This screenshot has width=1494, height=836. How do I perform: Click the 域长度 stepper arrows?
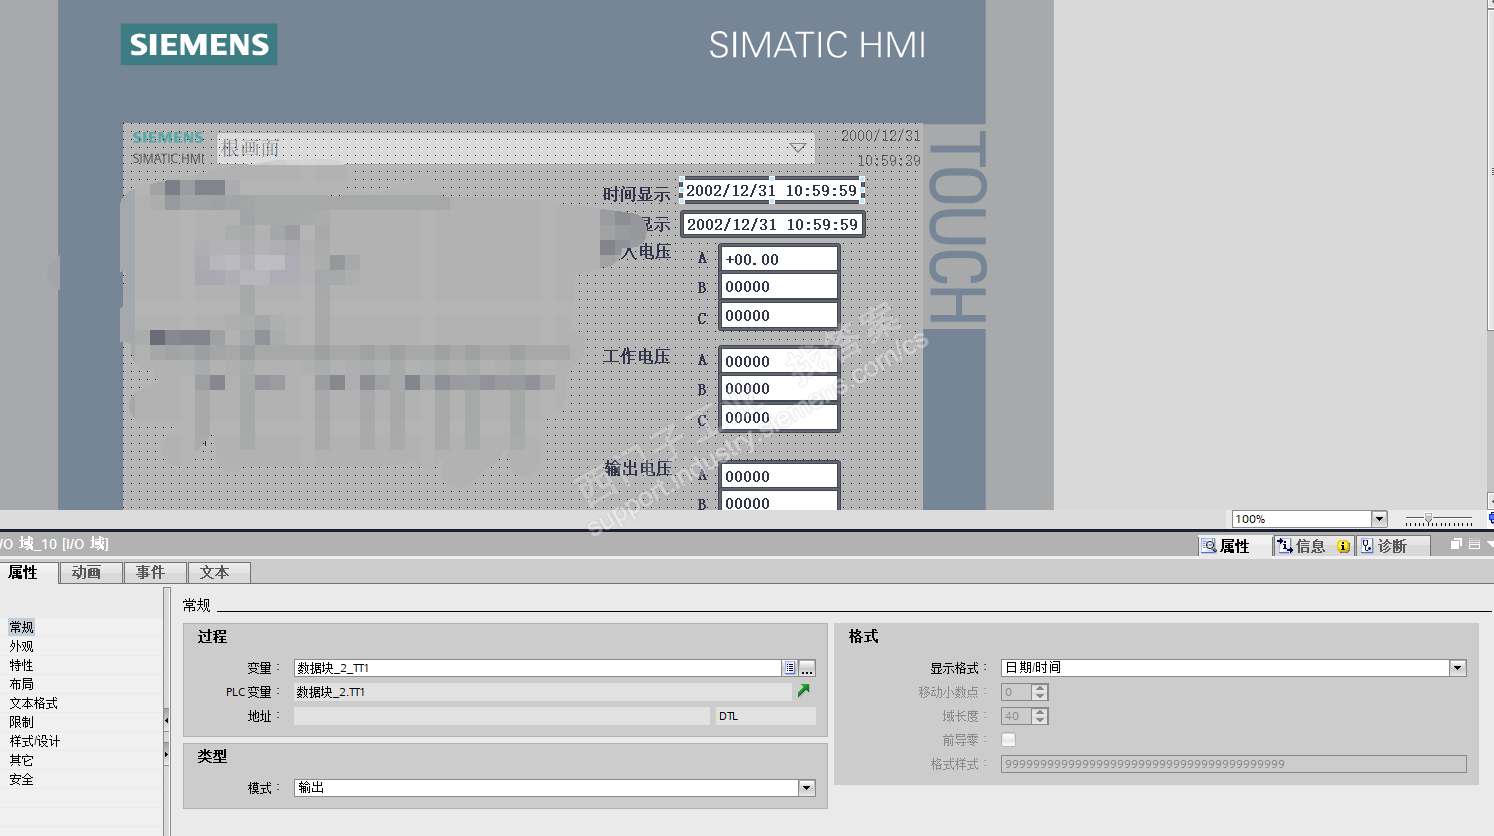(x=1040, y=716)
